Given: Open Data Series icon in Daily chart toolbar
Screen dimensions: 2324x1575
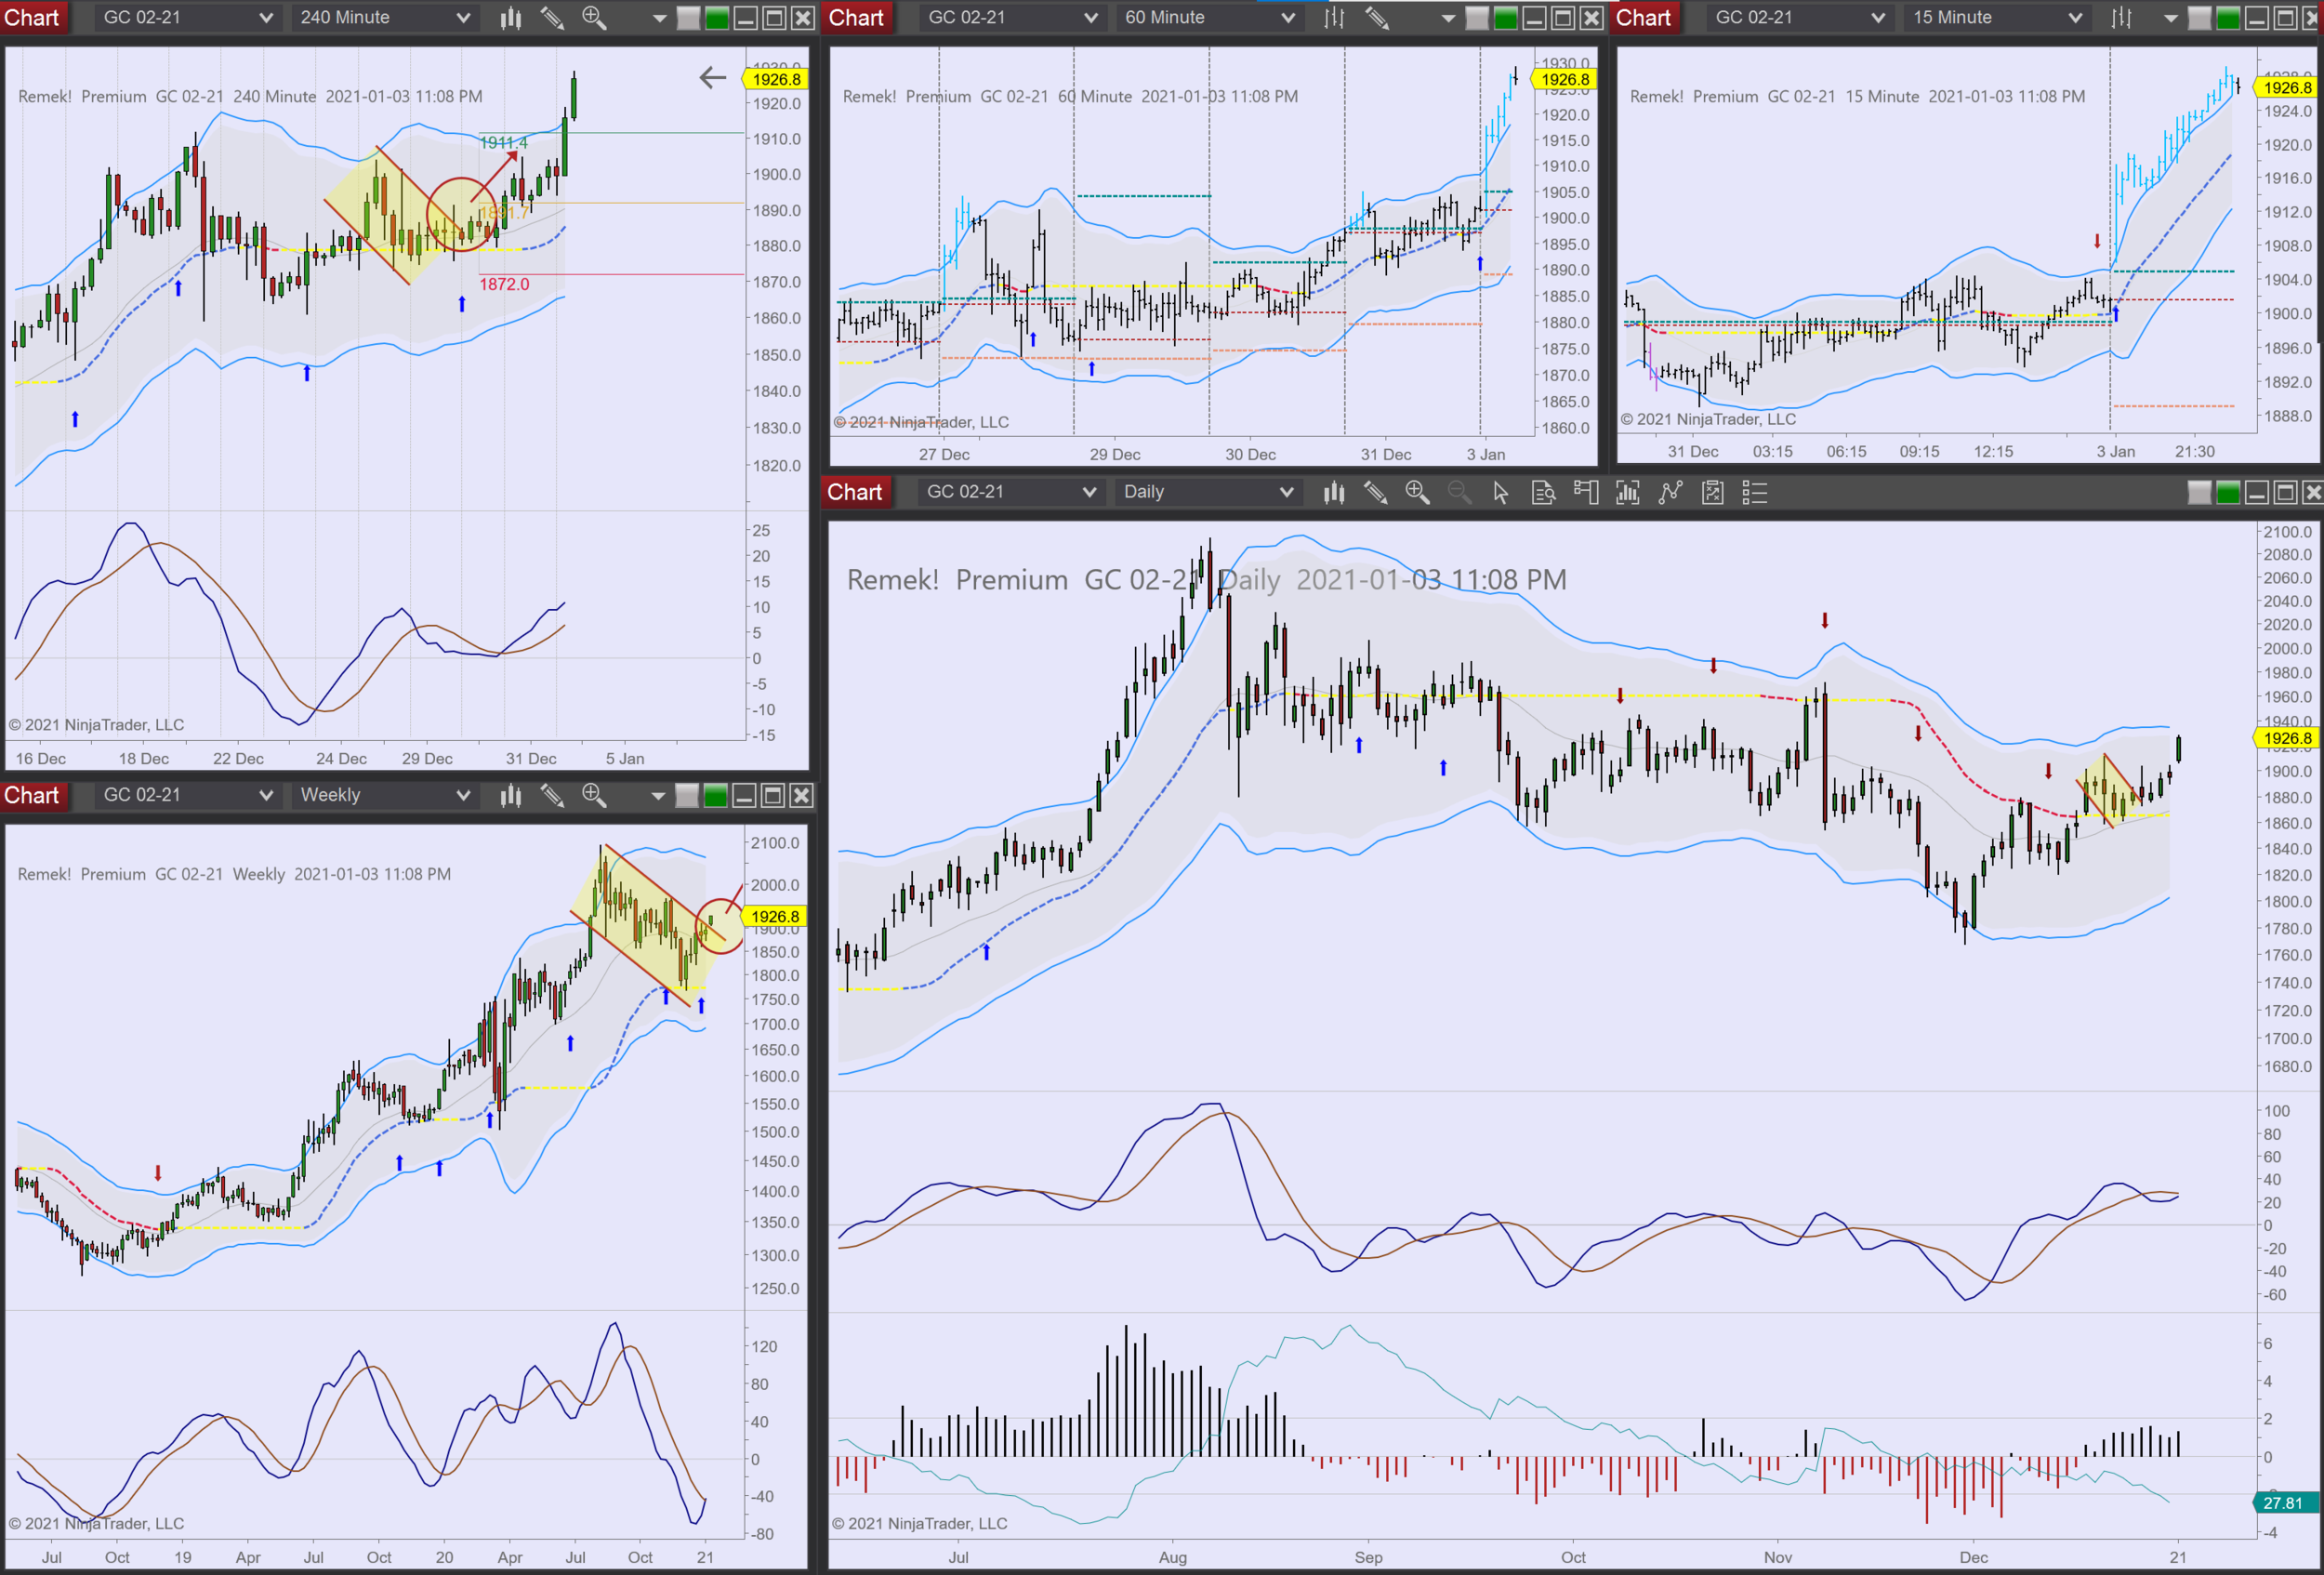Looking at the screenshot, I should point(1628,492).
